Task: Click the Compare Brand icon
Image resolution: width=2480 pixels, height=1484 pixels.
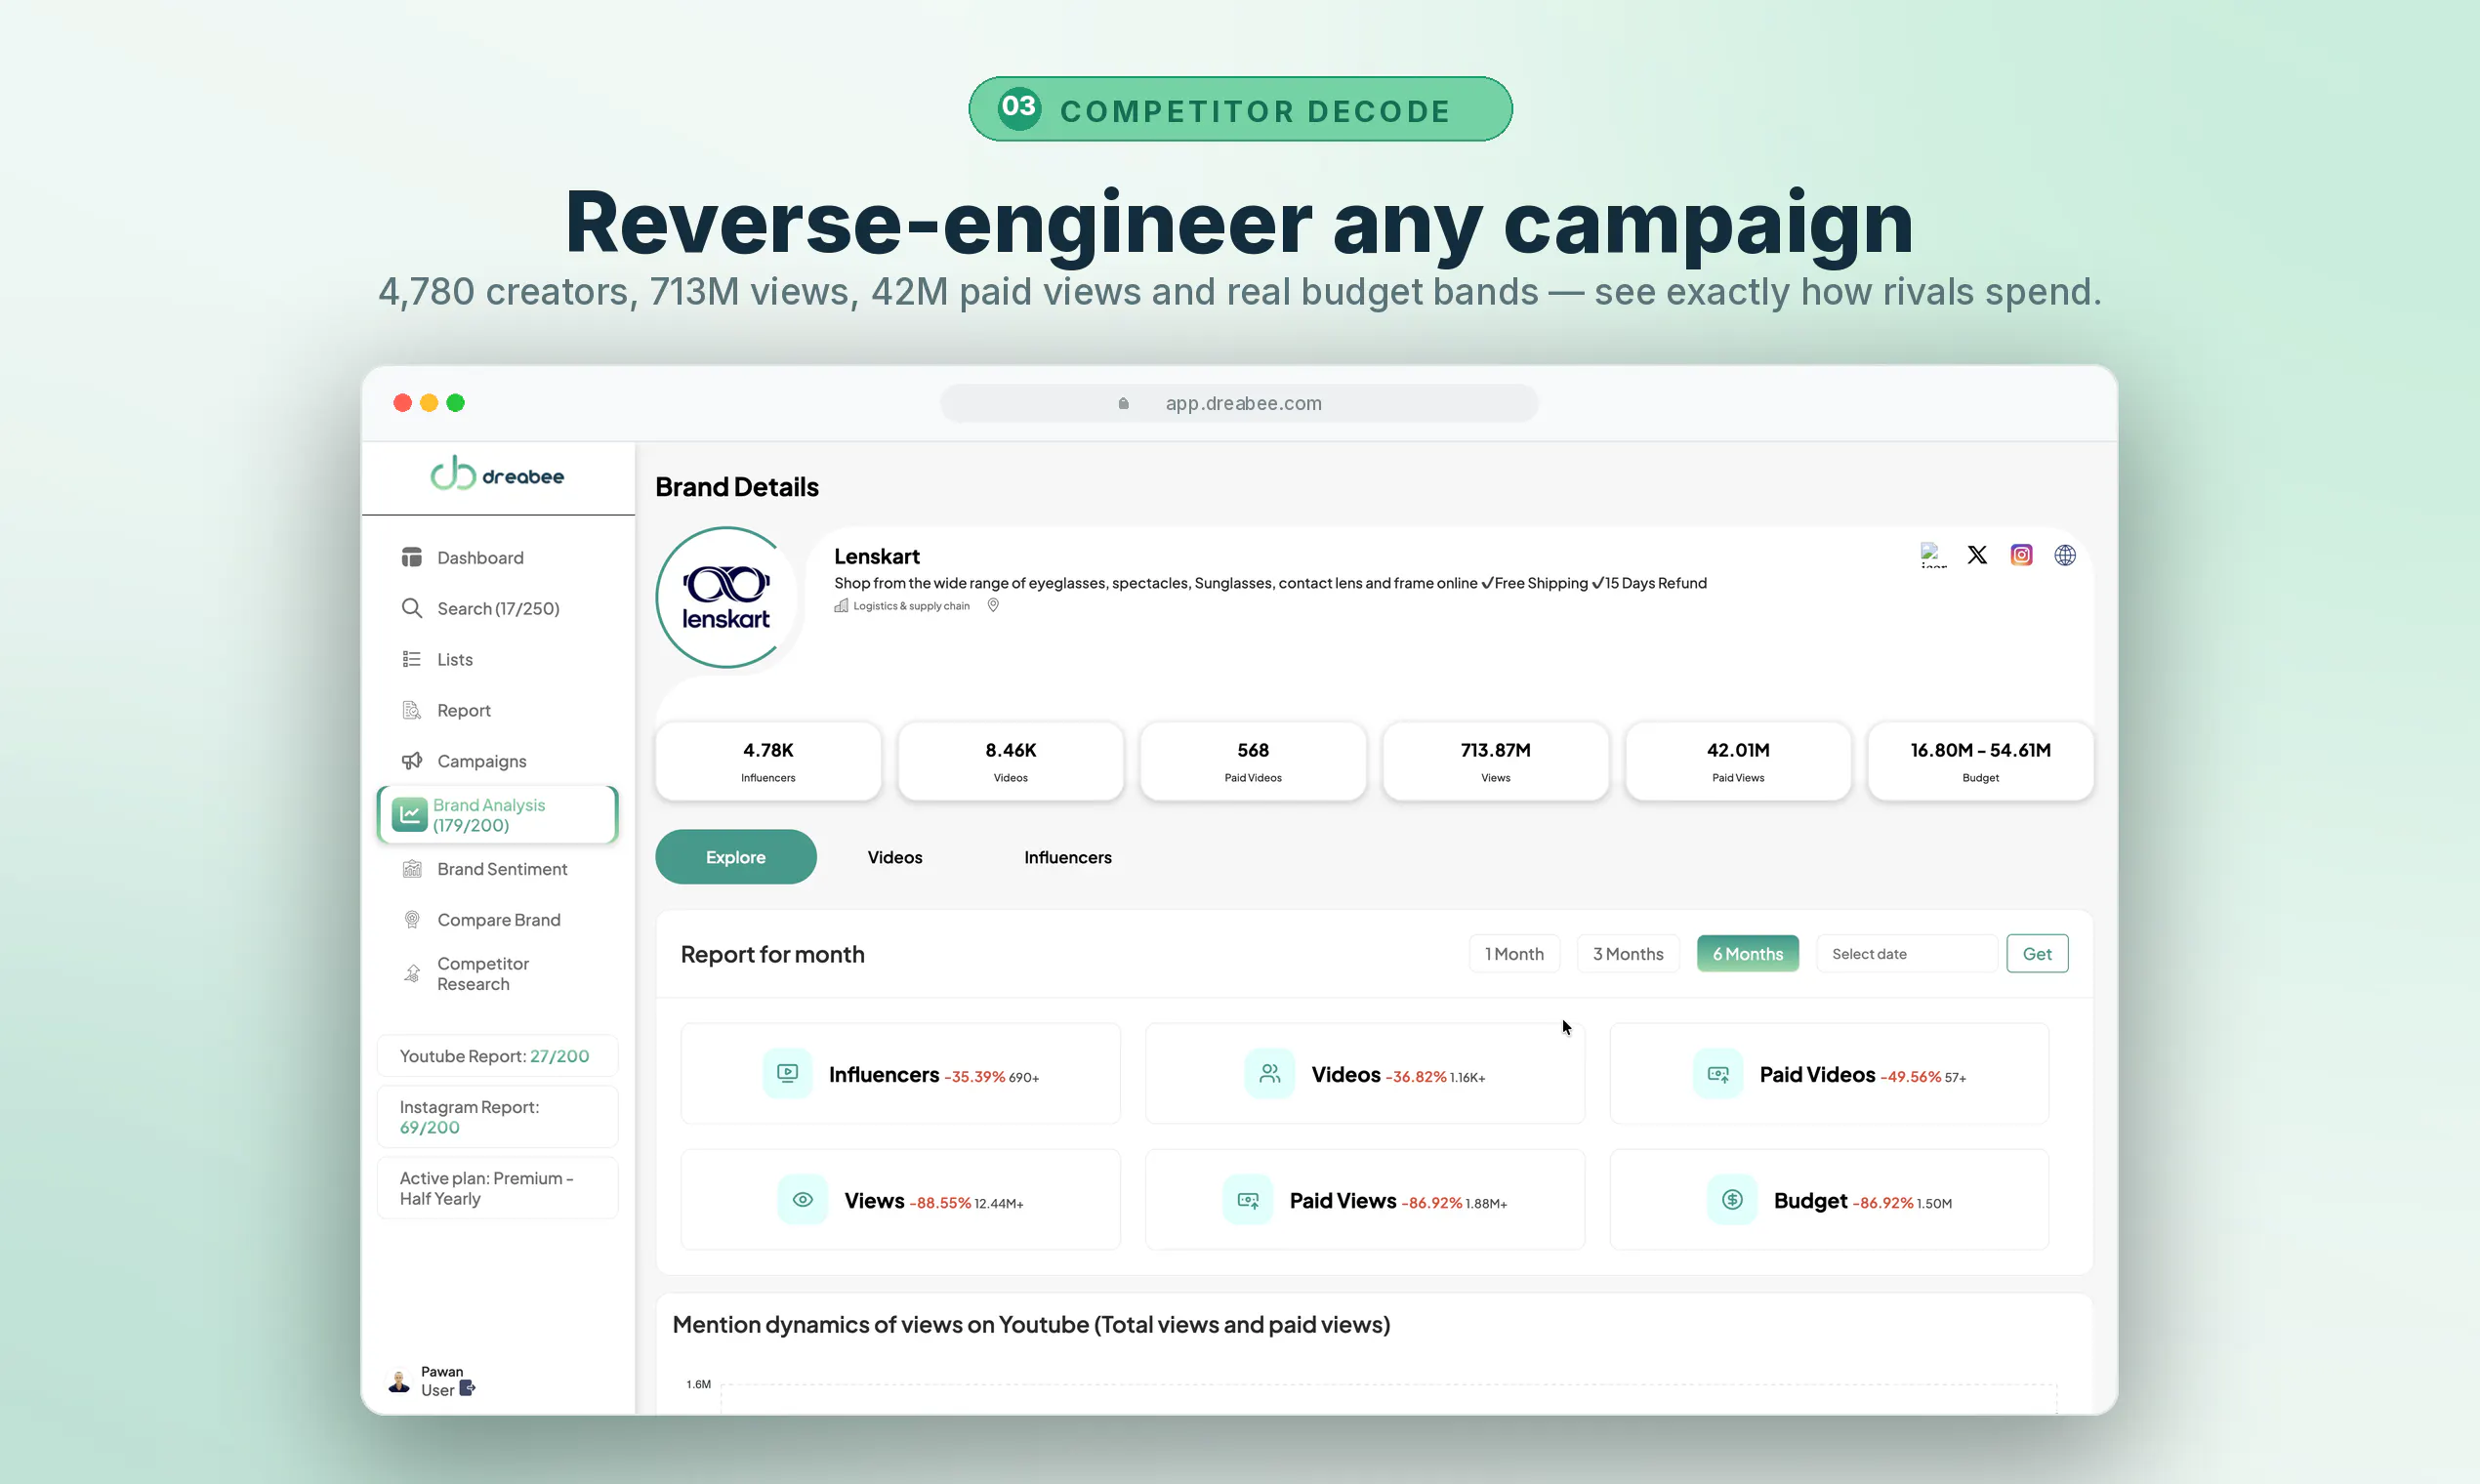Action: point(411,920)
